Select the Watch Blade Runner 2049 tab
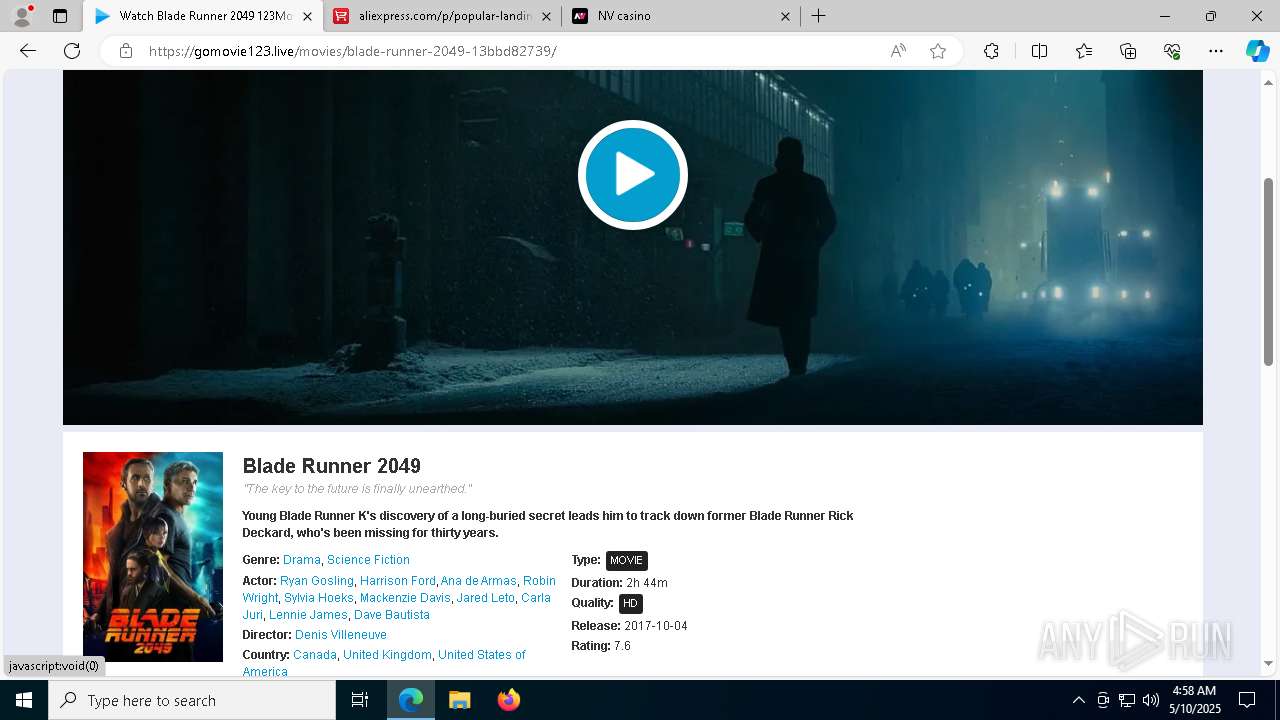Screen dimensions: 1280x720 (x=195, y=16)
